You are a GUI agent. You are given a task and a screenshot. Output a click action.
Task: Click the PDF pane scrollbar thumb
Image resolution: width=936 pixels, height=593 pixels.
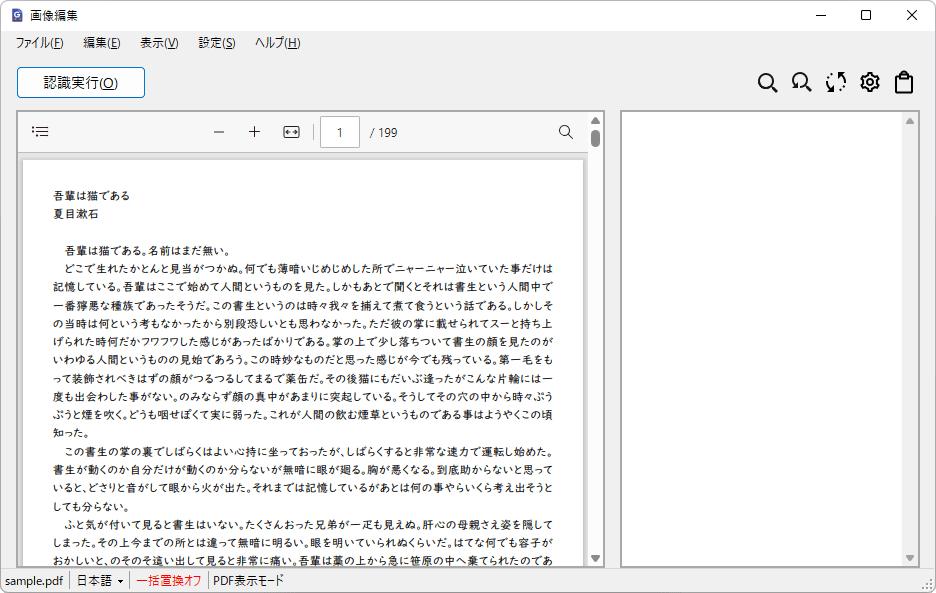(595, 138)
